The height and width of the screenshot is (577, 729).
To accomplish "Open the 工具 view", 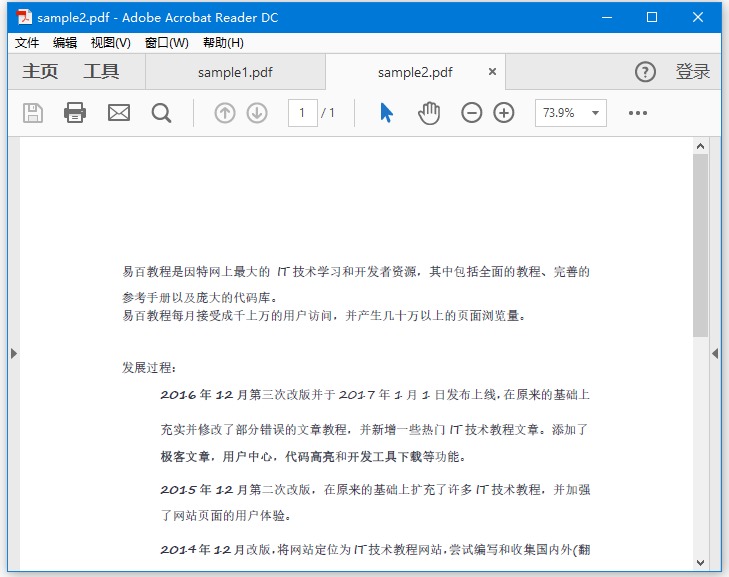I will click(x=101, y=72).
